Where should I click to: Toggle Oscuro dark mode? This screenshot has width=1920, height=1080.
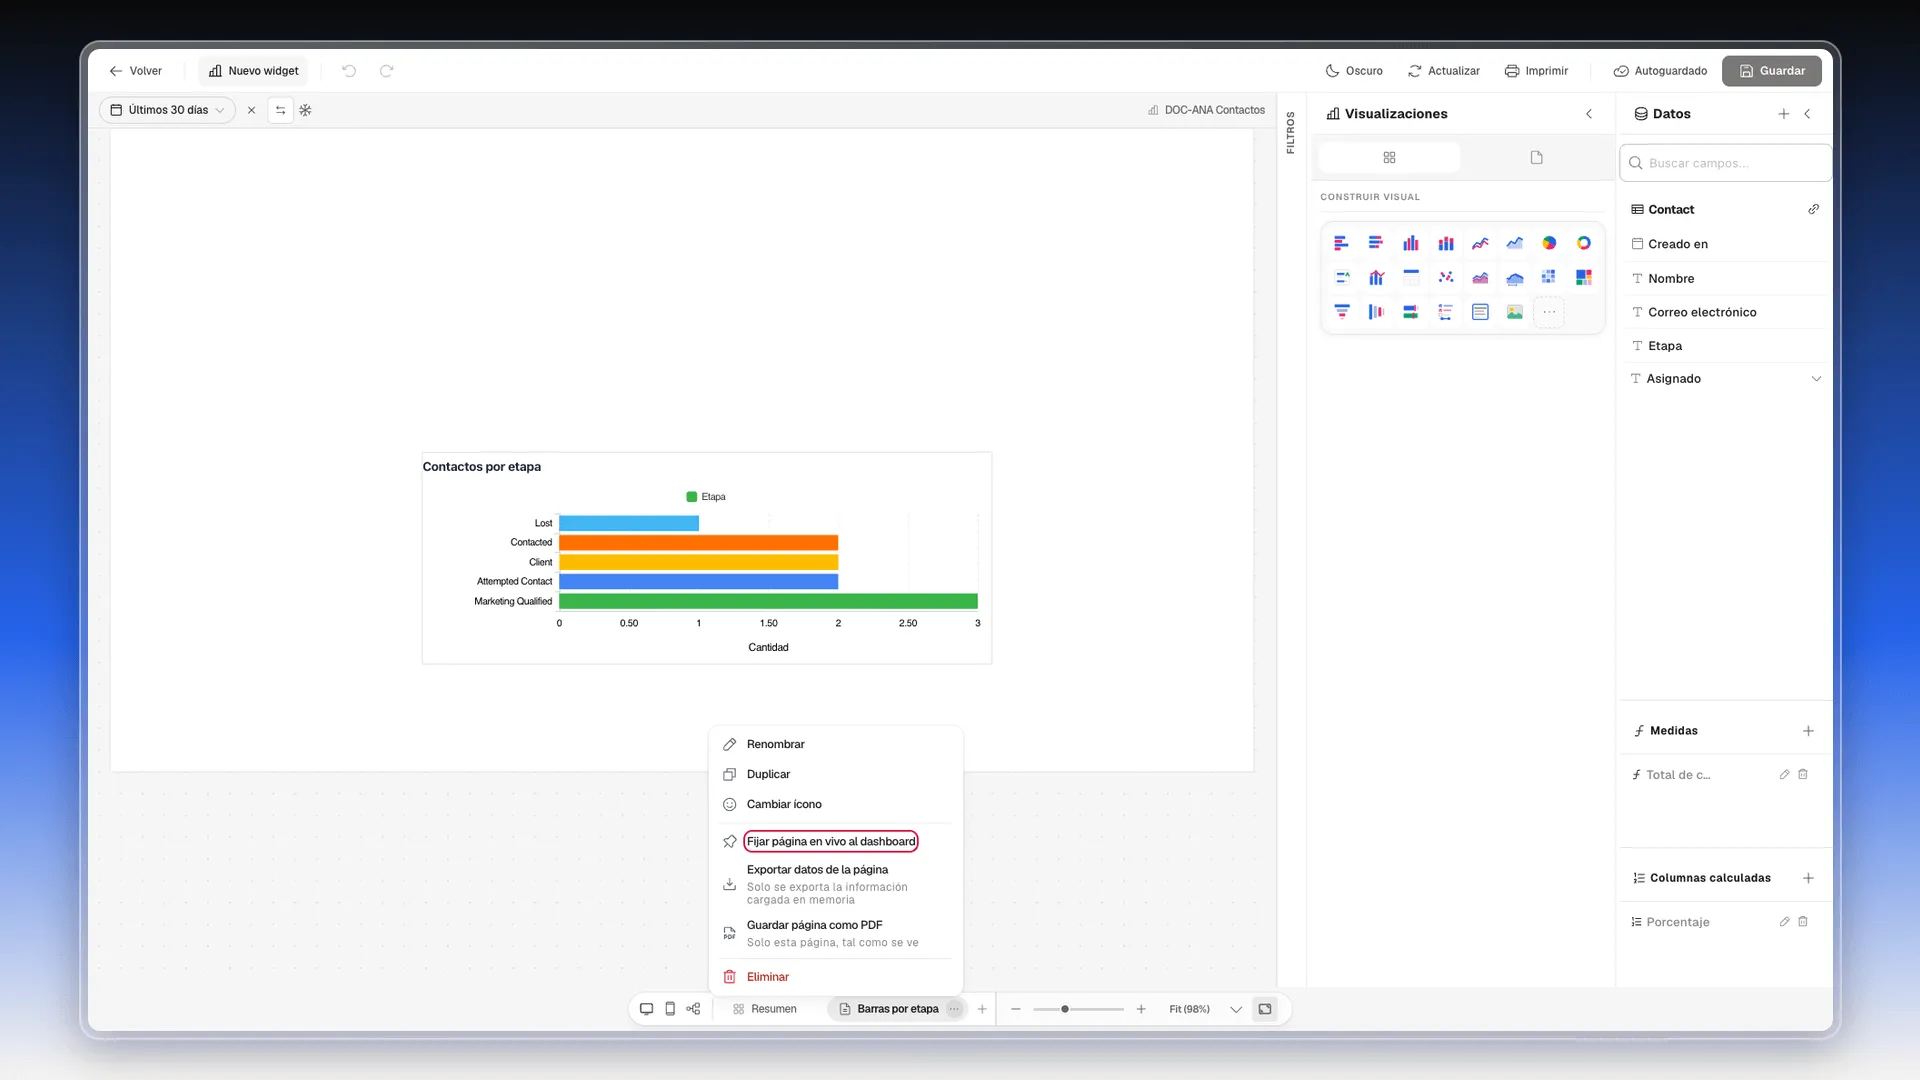pos(1354,71)
